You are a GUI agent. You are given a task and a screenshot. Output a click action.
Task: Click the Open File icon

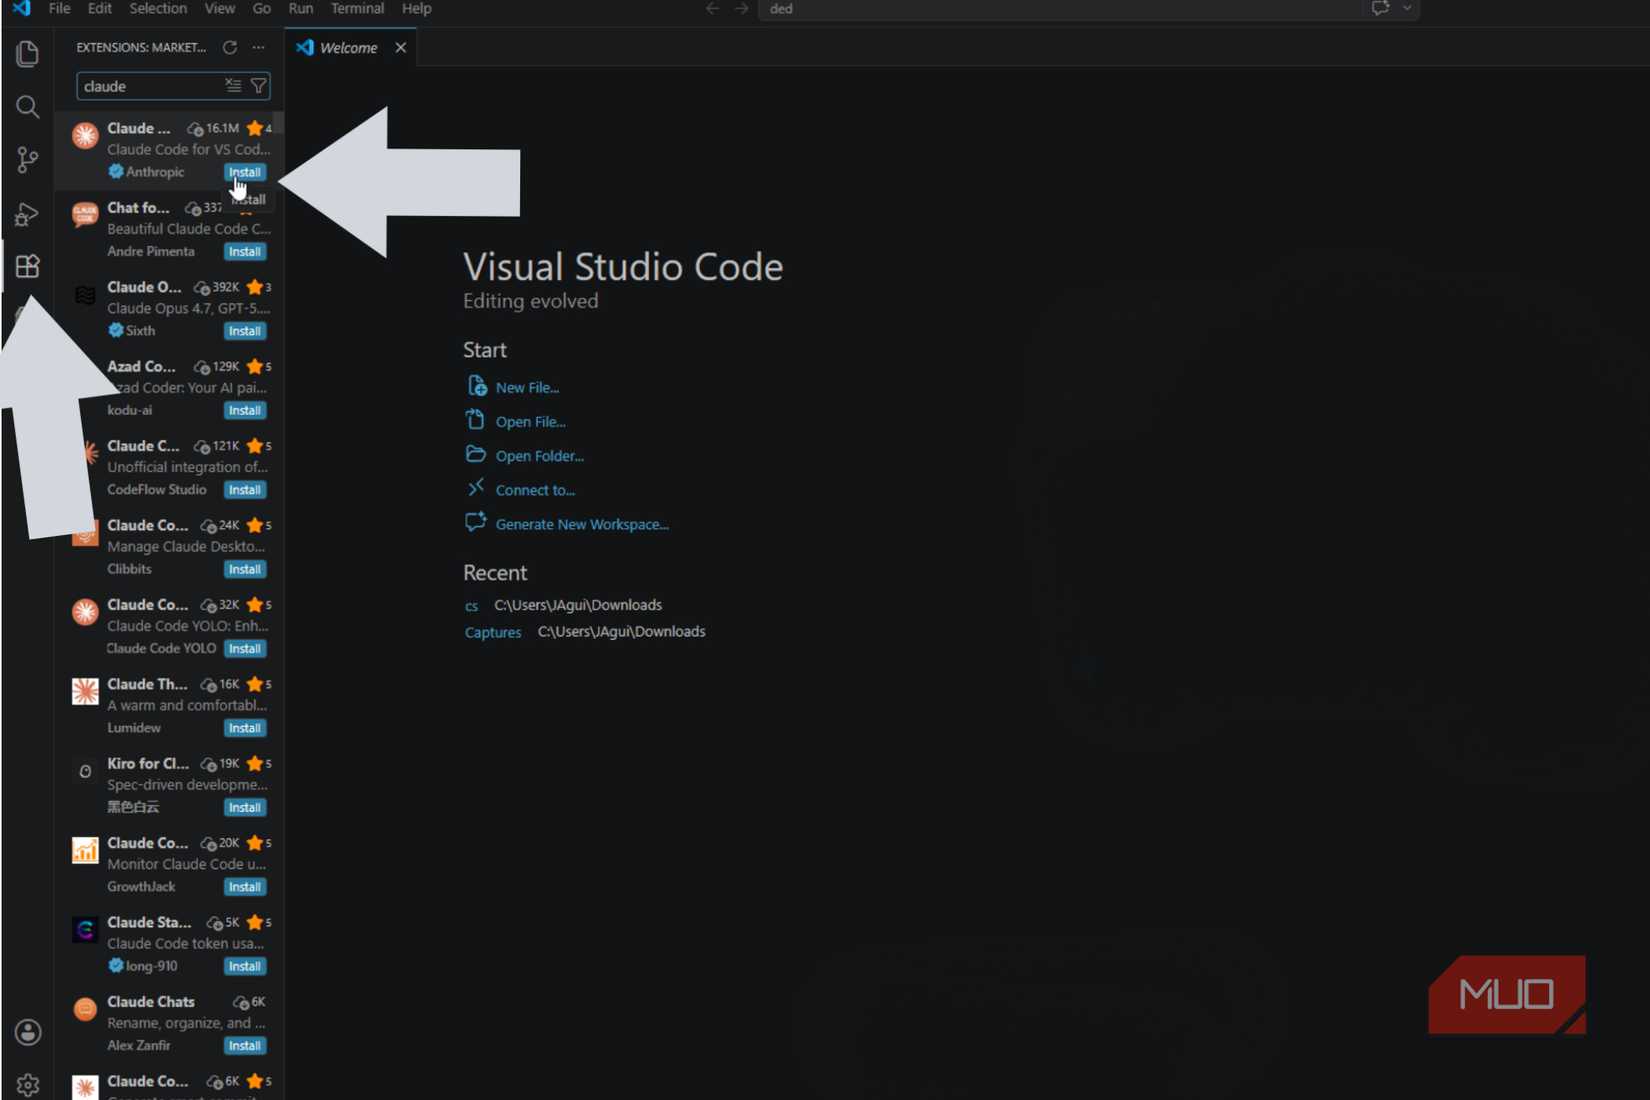(476, 420)
